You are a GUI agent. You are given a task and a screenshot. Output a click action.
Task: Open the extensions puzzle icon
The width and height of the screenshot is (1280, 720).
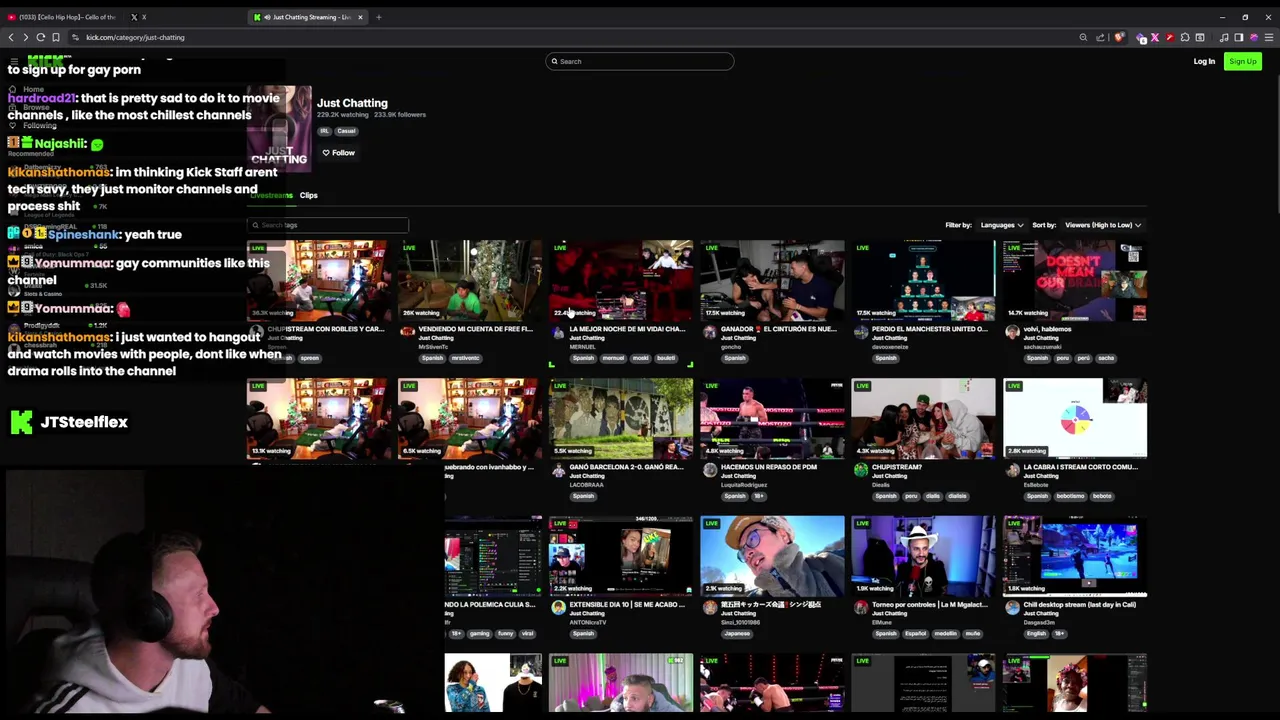[x=1185, y=37]
